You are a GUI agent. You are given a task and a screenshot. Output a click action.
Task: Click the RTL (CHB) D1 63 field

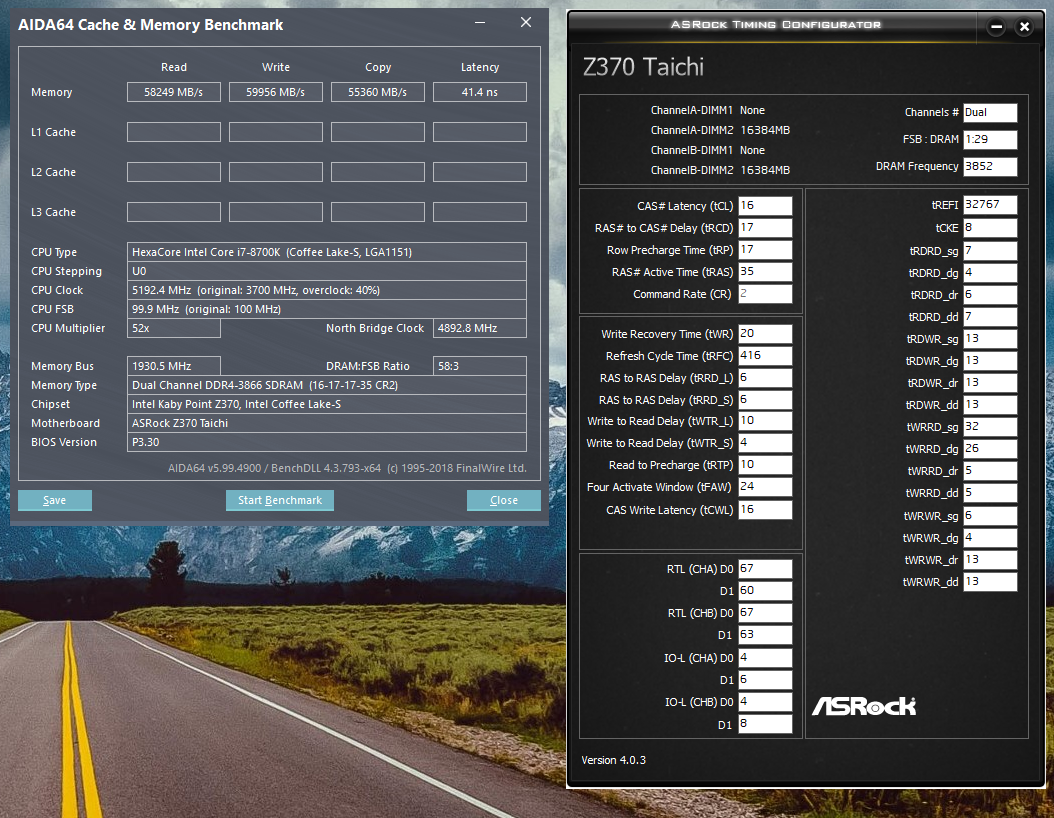coord(765,635)
